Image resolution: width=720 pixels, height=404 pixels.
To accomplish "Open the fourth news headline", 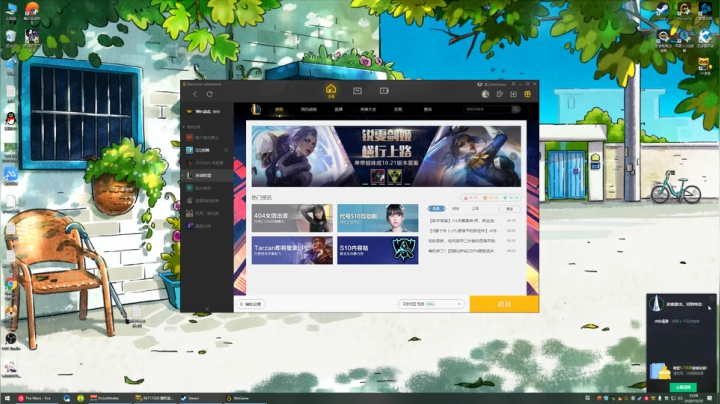I will [463, 251].
